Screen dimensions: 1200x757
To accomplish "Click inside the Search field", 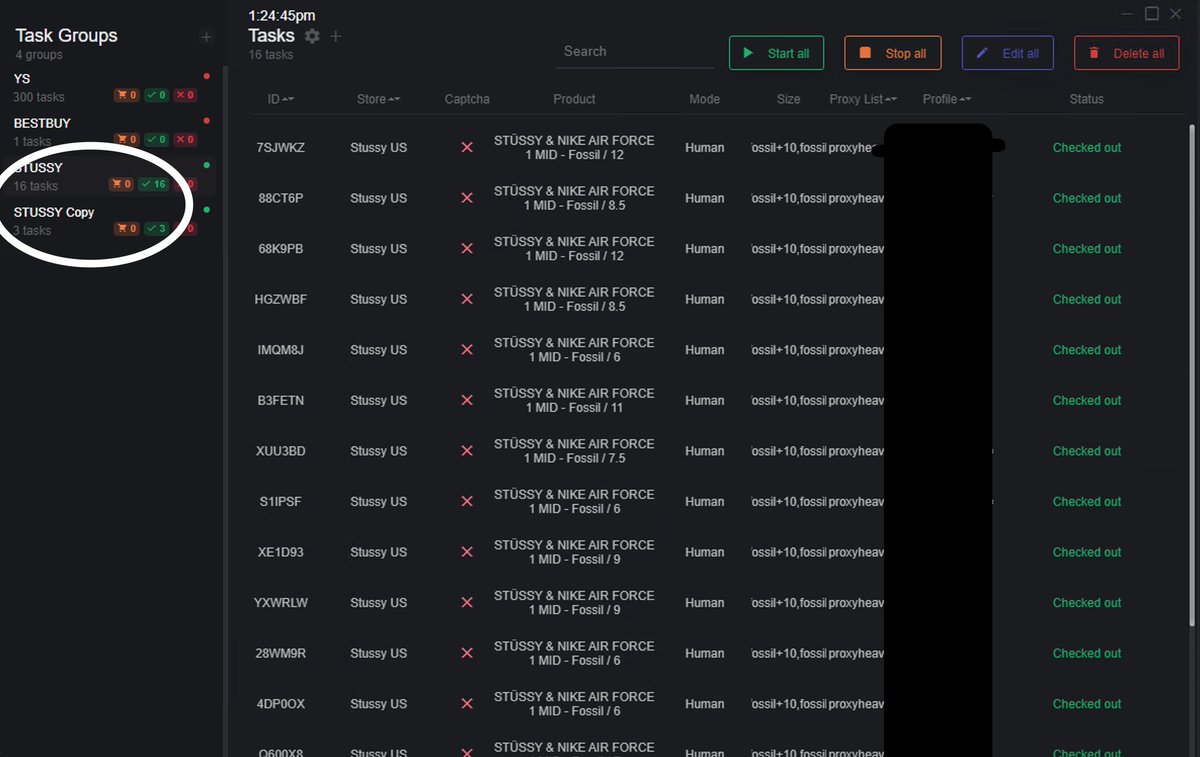I will [x=634, y=51].
